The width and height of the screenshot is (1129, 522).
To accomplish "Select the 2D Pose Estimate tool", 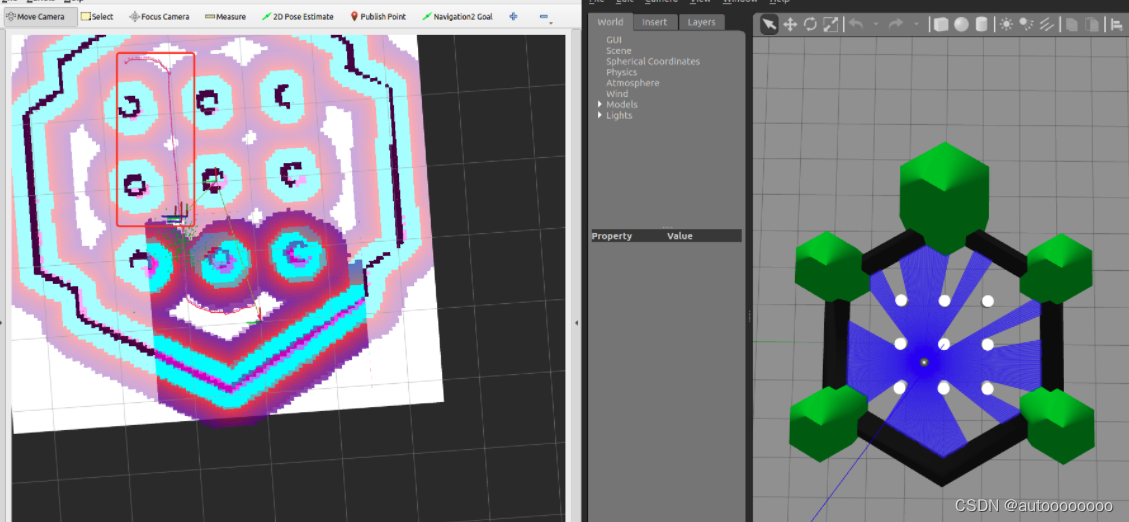I will pos(297,17).
